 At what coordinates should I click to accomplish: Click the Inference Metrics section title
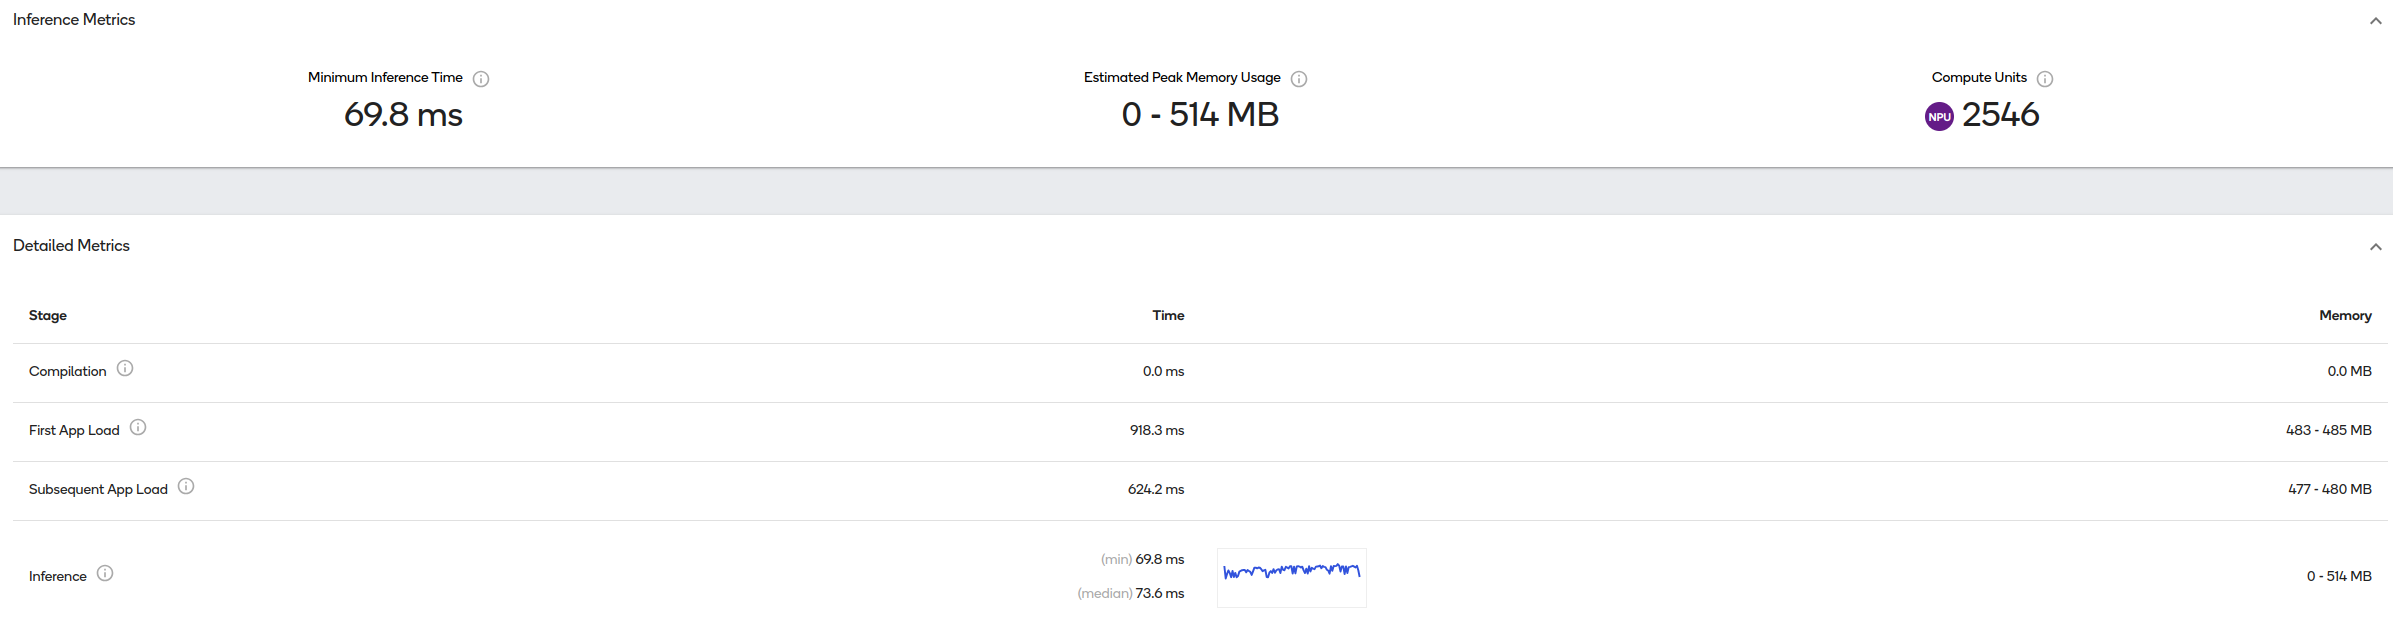[74, 20]
